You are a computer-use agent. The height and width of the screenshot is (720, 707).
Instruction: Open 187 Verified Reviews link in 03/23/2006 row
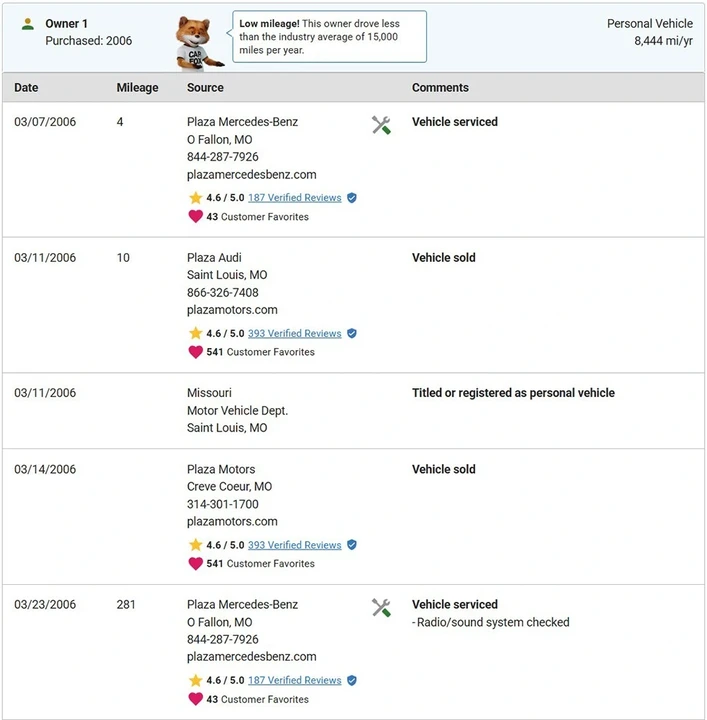tap(295, 681)
